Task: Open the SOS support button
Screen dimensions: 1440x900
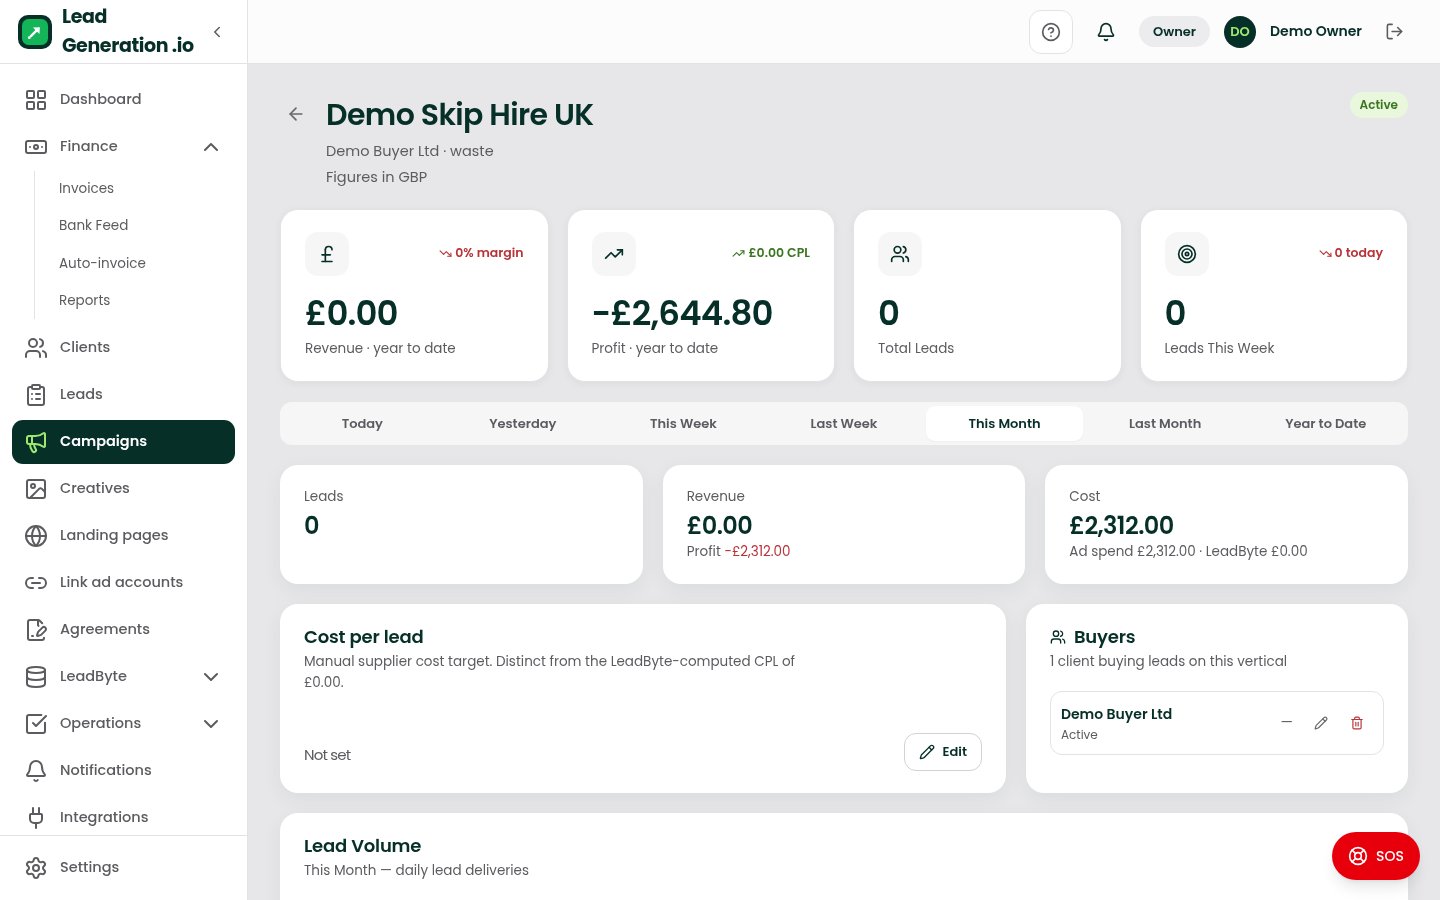Action: [1376, 856]
